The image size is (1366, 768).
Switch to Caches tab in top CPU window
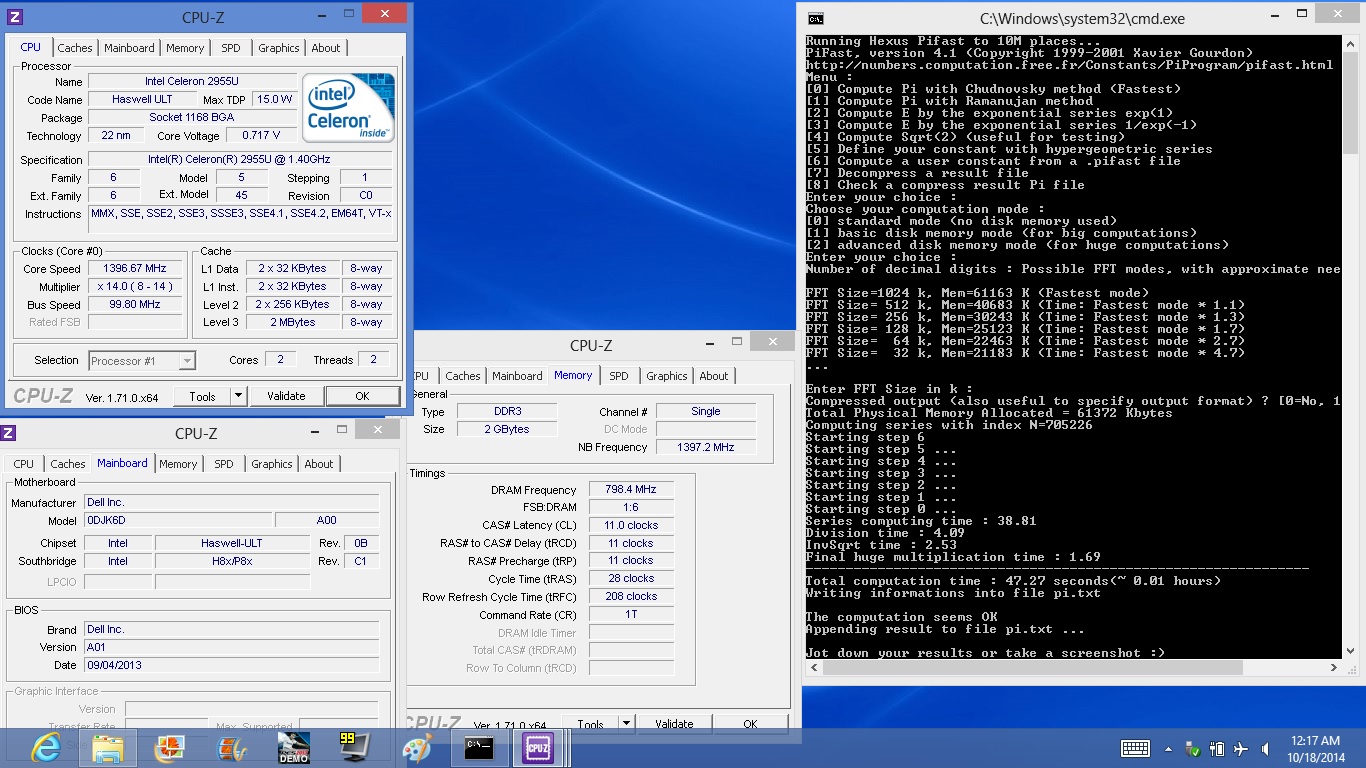(75, 48)
